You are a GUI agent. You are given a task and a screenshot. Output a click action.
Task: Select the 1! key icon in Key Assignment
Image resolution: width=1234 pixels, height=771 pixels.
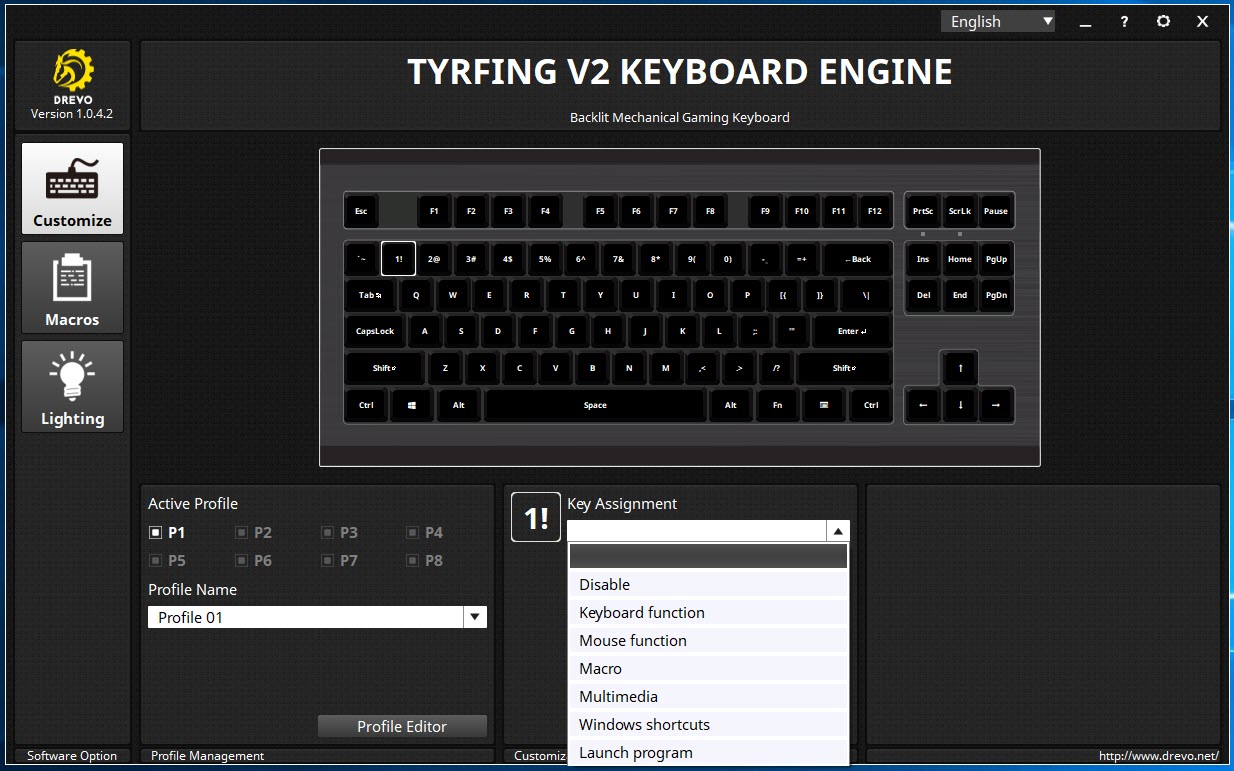click(x=536, y=517)
